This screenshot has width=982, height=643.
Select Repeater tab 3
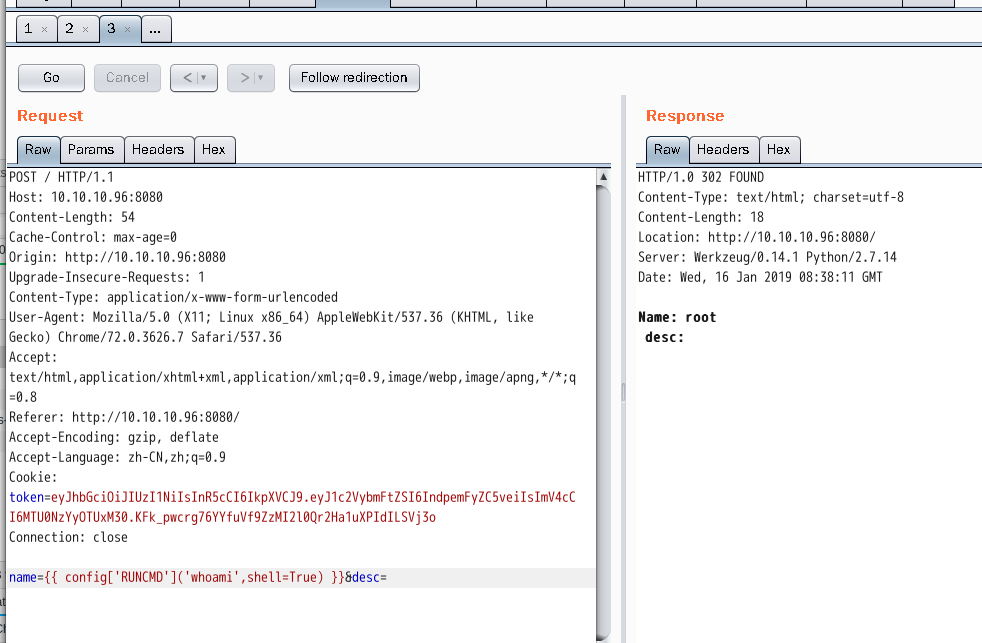111,29
